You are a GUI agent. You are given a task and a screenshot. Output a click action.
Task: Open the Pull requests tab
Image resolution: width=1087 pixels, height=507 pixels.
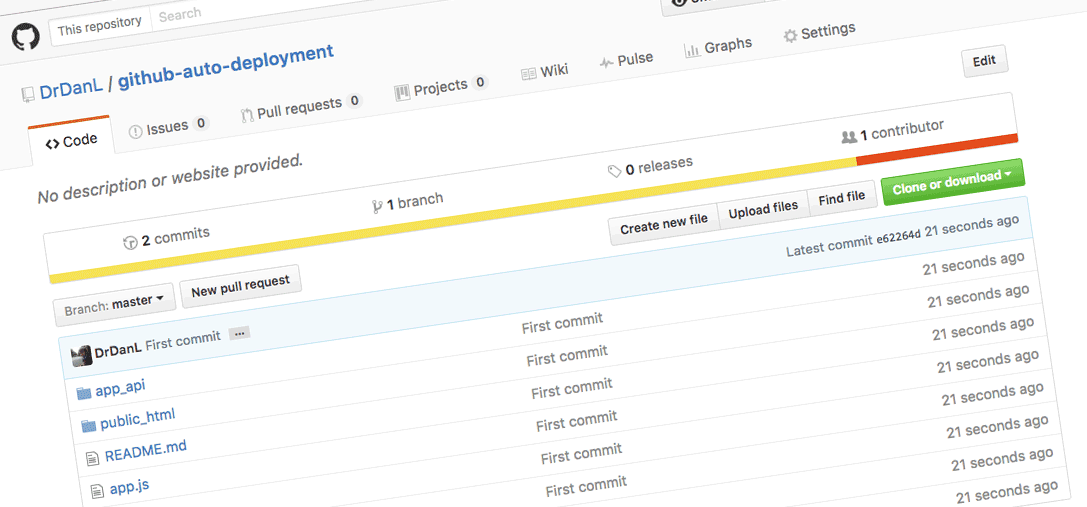302,108
